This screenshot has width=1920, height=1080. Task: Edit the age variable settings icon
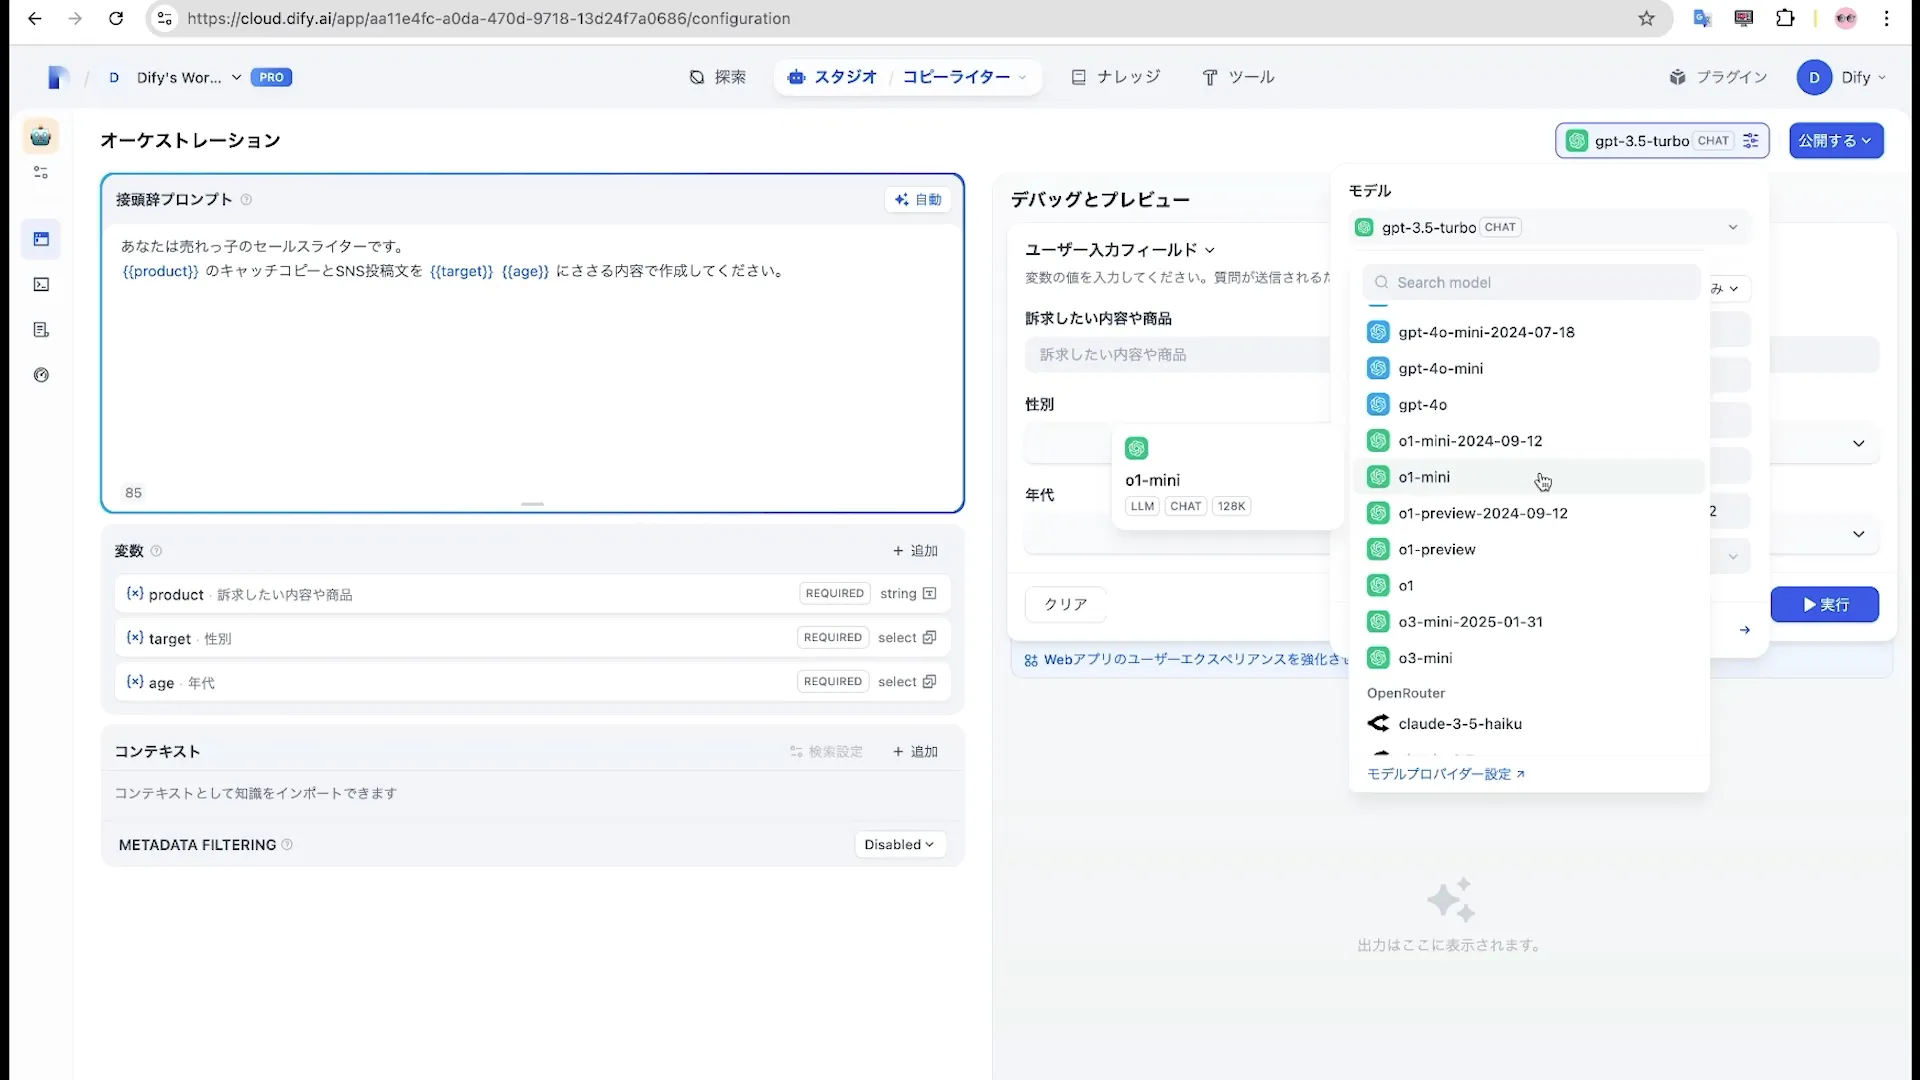click(929, 682)
